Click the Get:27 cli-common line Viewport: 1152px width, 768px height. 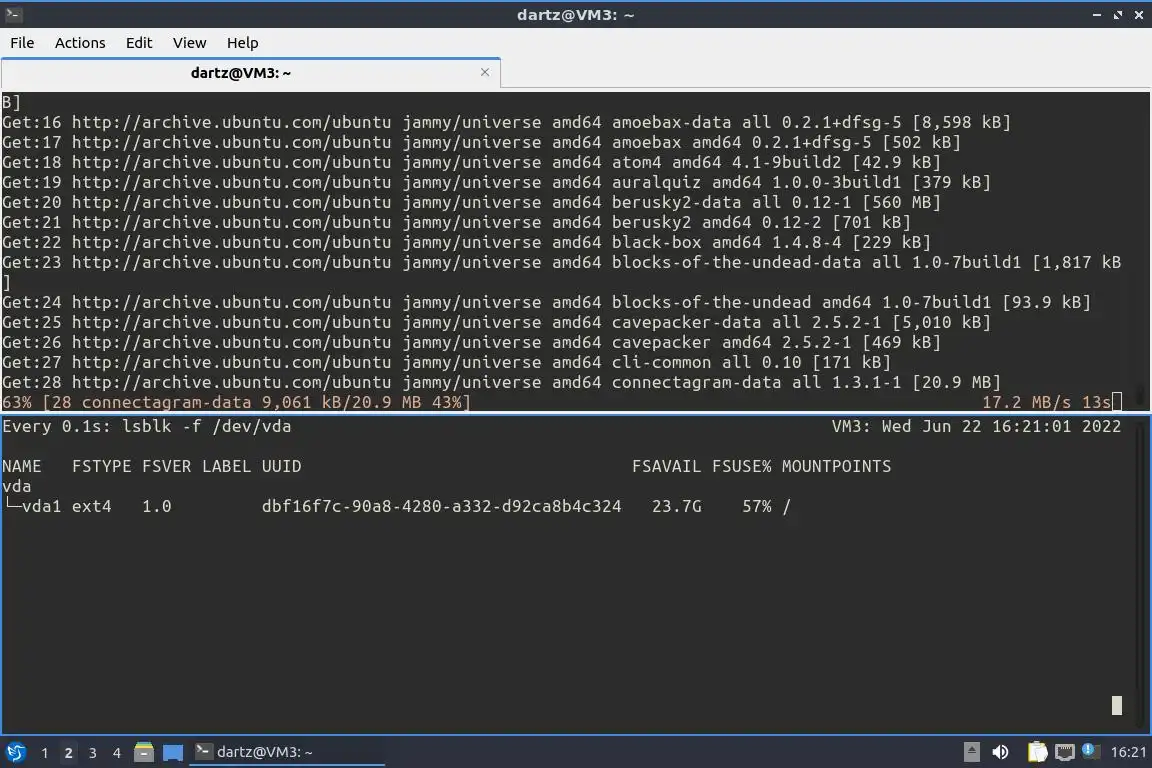(446, 362)
